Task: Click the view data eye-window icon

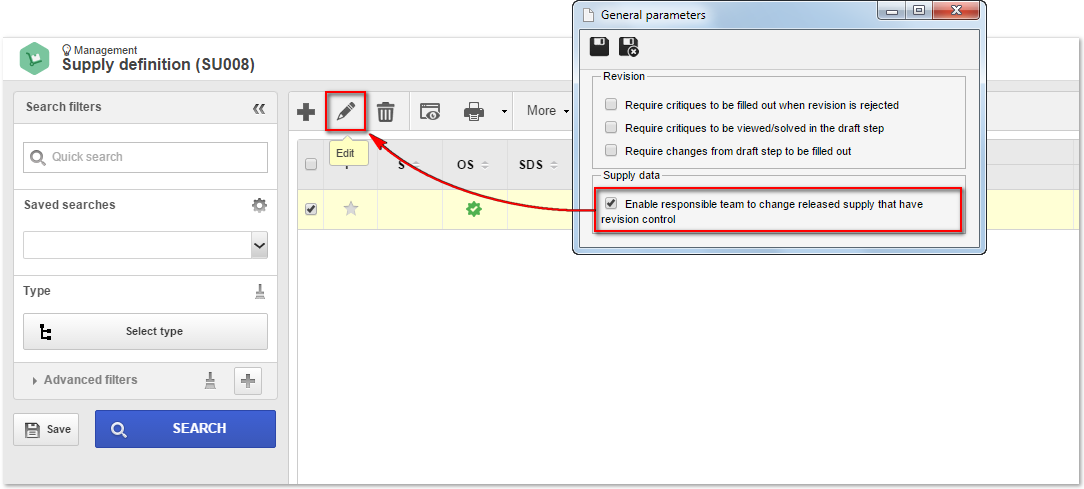Action: coord(430,111)
